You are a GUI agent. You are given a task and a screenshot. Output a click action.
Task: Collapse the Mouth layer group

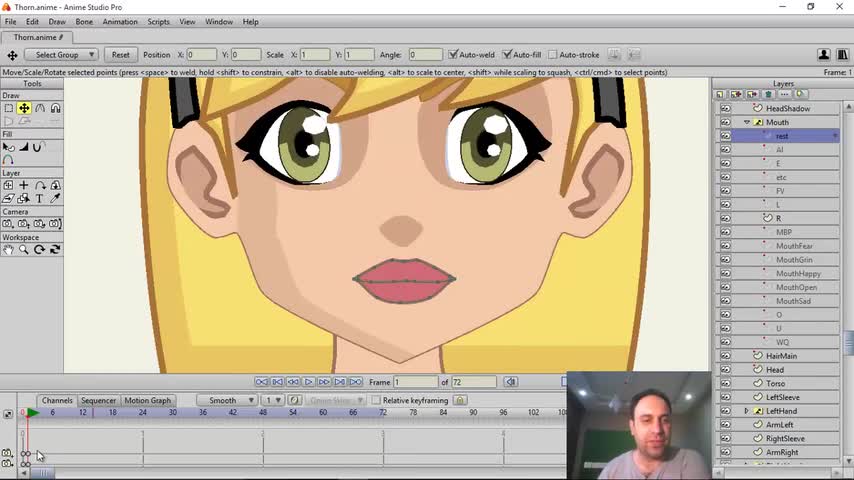click(746, 122)
